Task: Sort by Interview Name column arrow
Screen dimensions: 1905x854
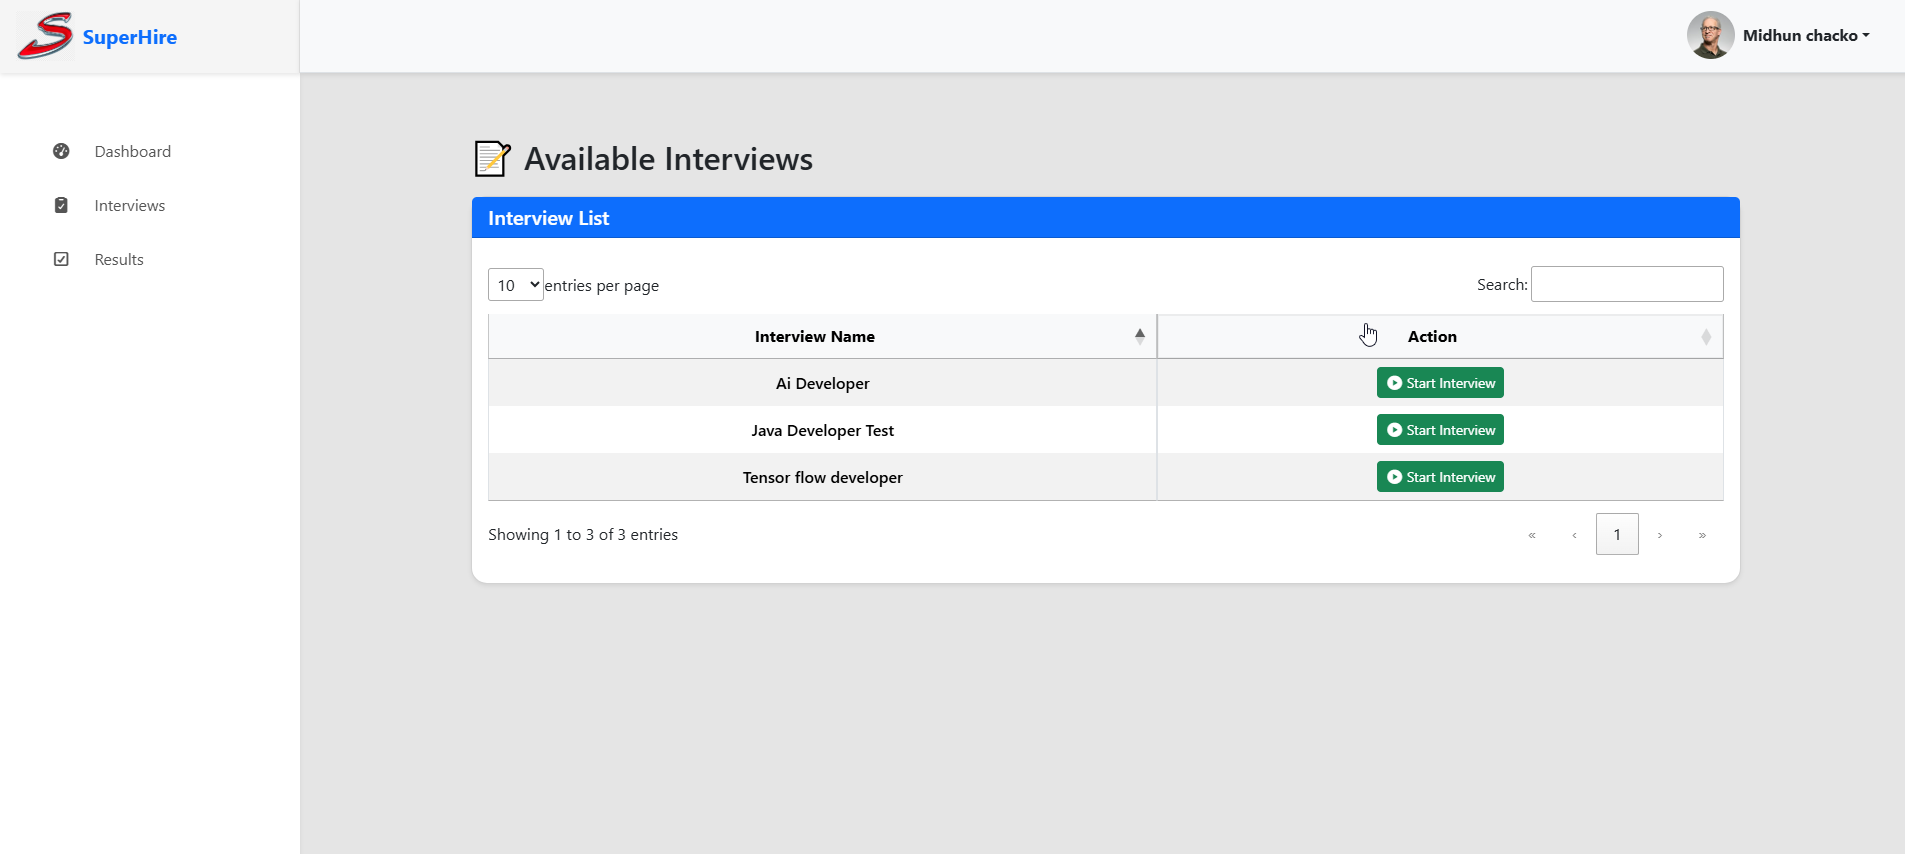Action: tap(1139, 336)
